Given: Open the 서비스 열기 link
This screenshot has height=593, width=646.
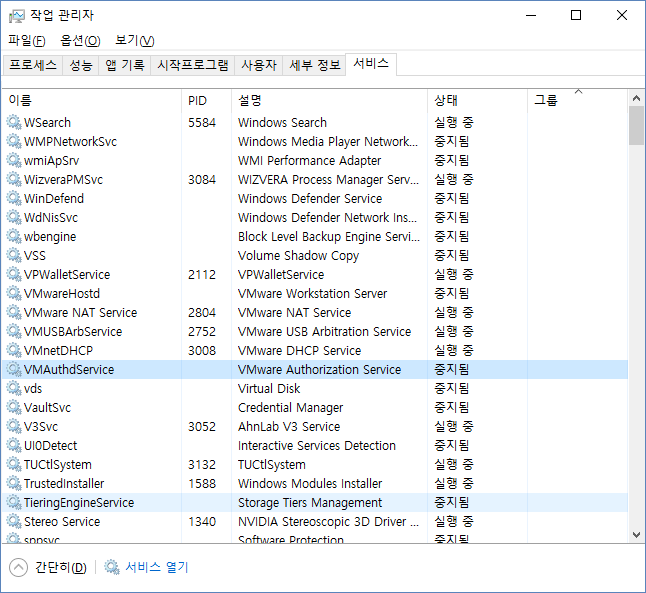Looking at the screenshot, I should [x=157, y=567].
